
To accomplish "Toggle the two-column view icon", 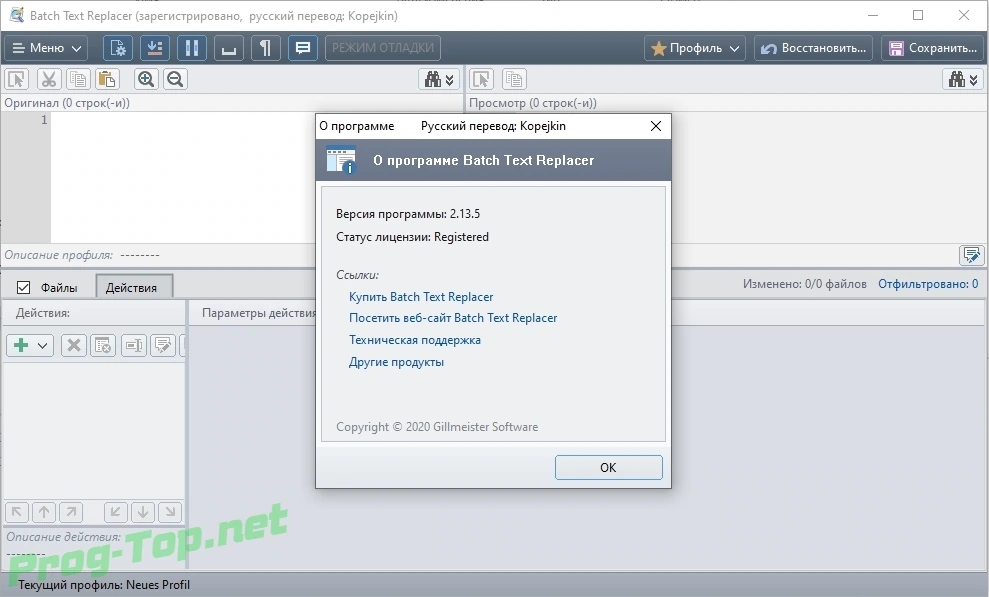I will tap(192, 48).
